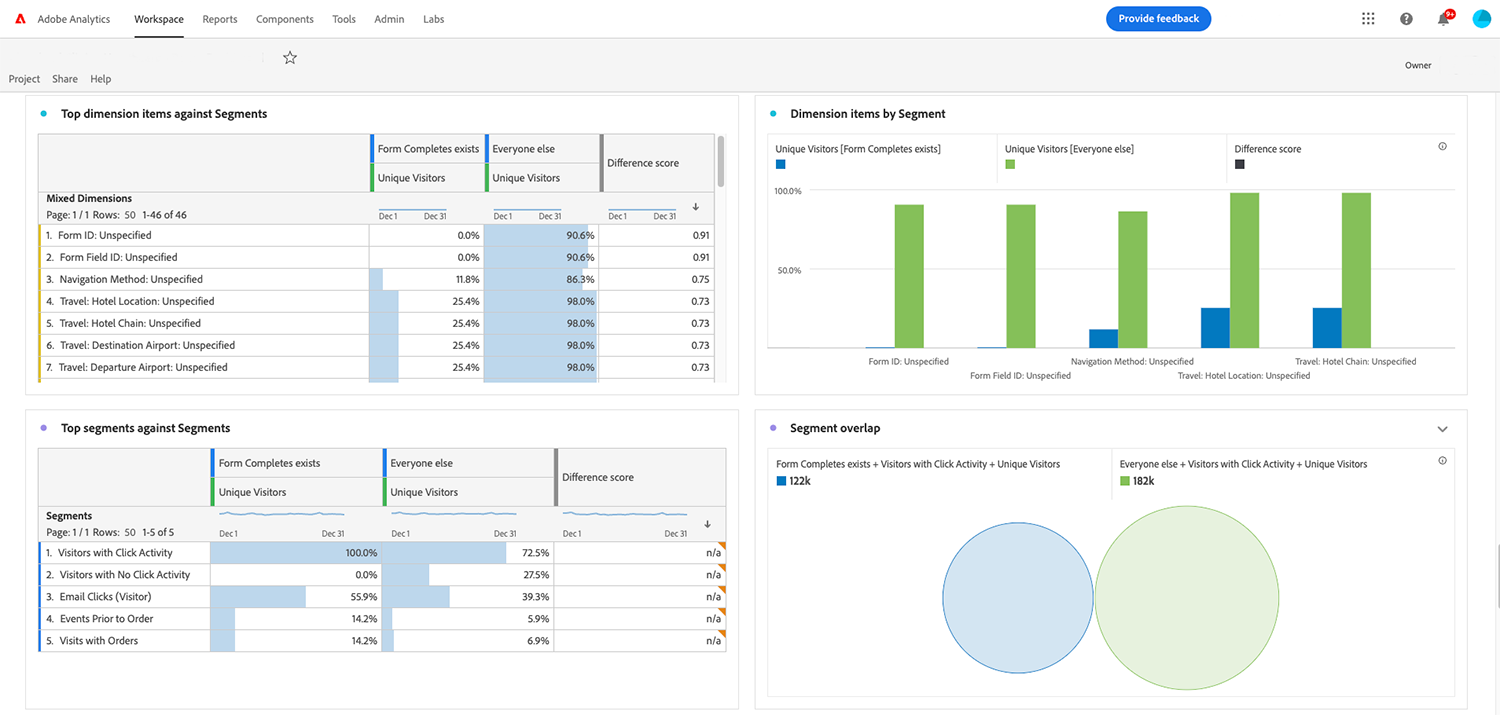Viewport: 1500px width, 715px height.
Task: Select the Navigation Method: Unspecified row
Action: click(375, 279)
